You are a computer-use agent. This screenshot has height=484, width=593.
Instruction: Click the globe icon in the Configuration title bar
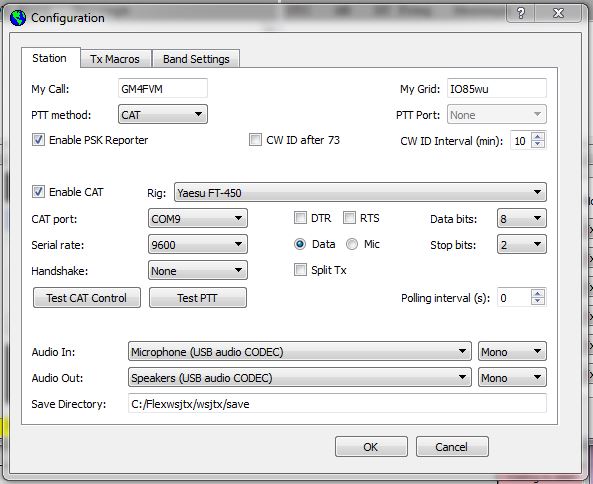pos(18,18)
